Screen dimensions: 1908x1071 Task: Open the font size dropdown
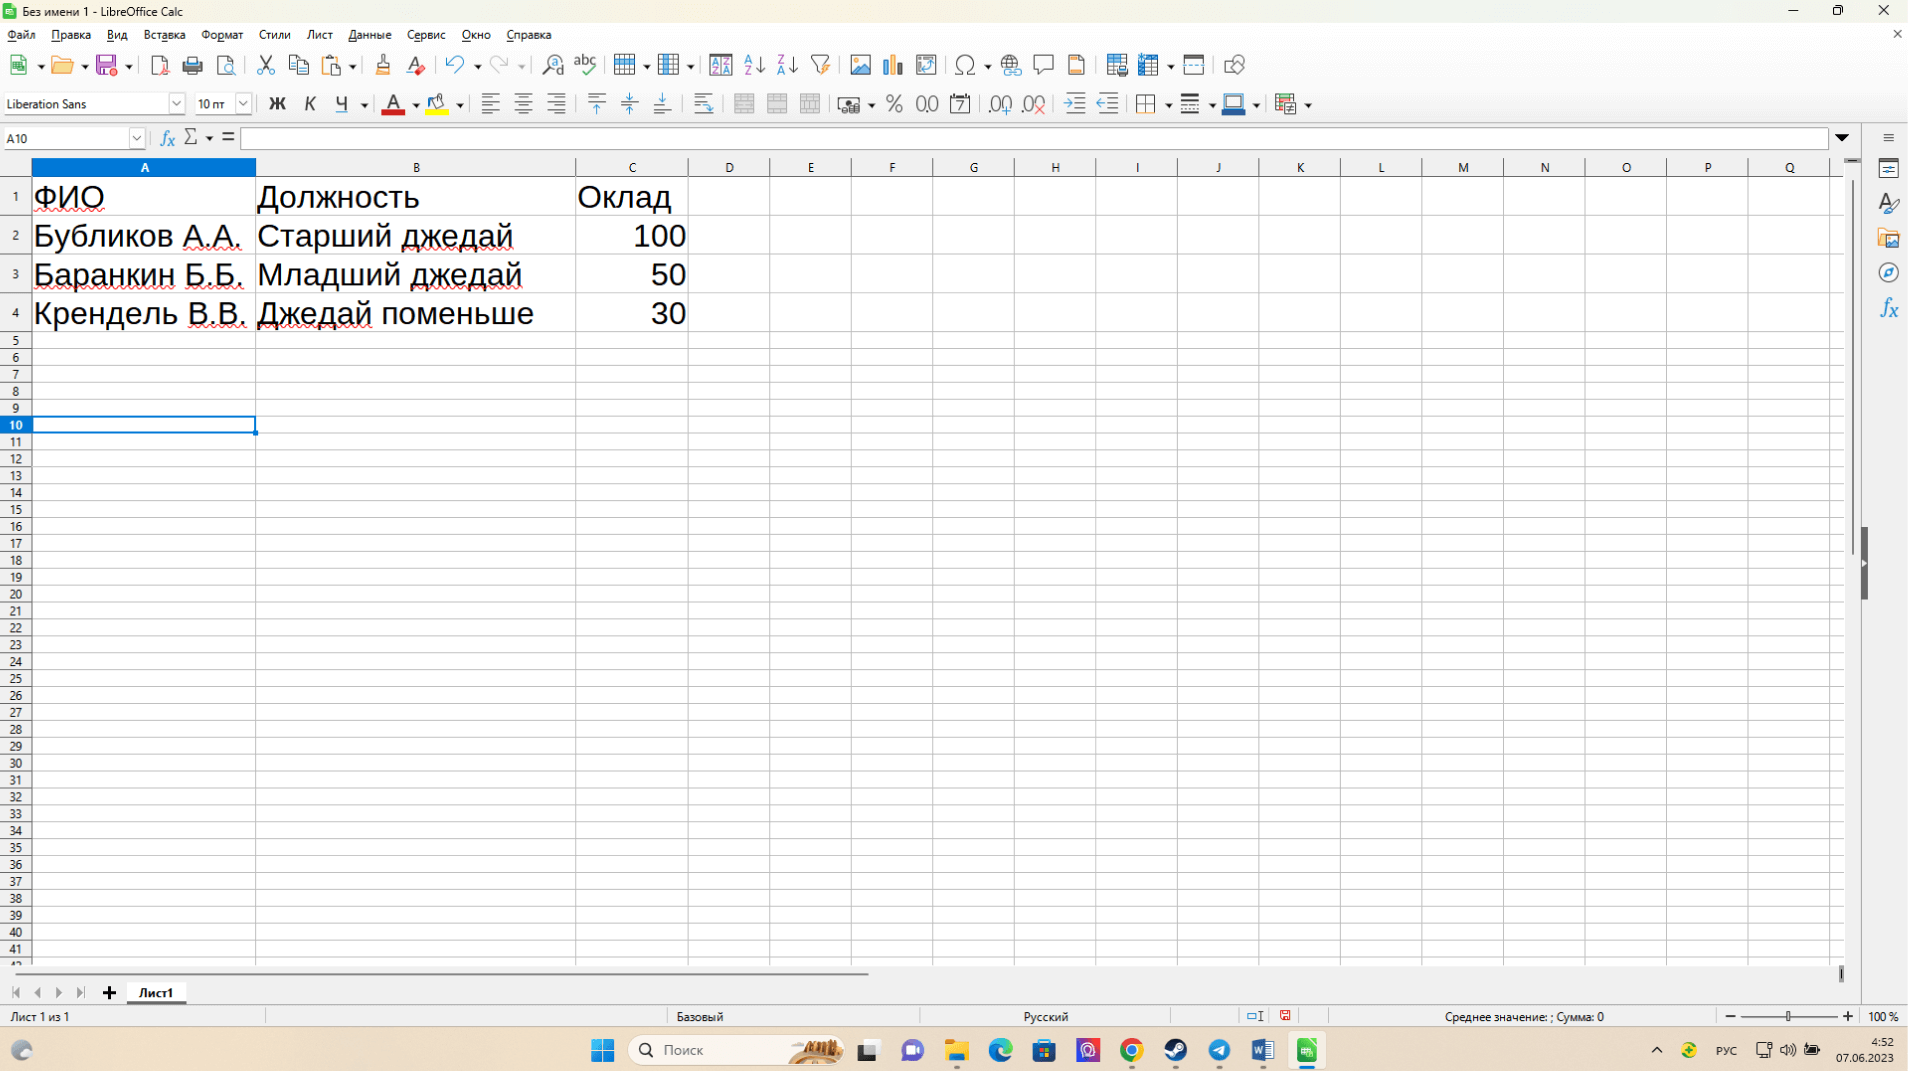[x=243, y=104]
